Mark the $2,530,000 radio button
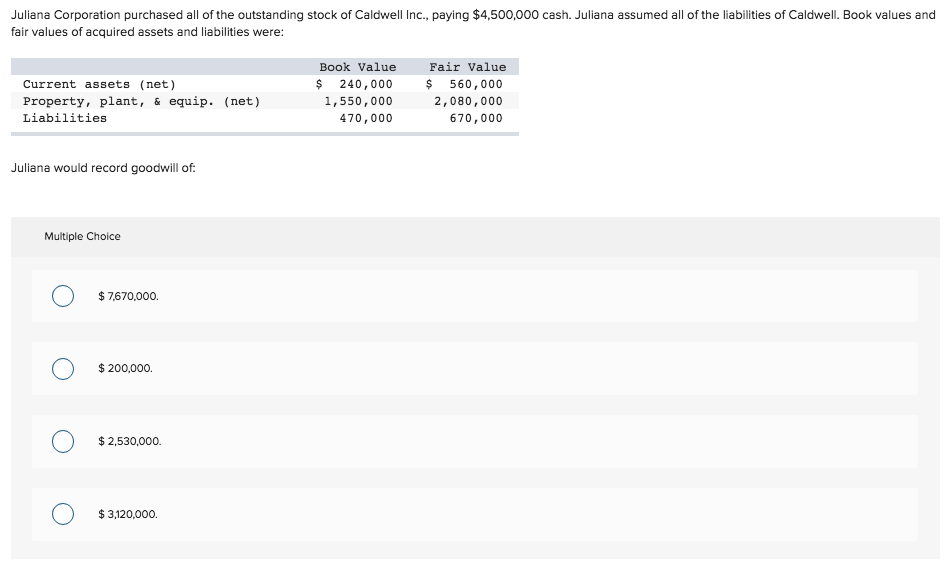The width and height of the screenshot is (949, 572). point(63,441)
